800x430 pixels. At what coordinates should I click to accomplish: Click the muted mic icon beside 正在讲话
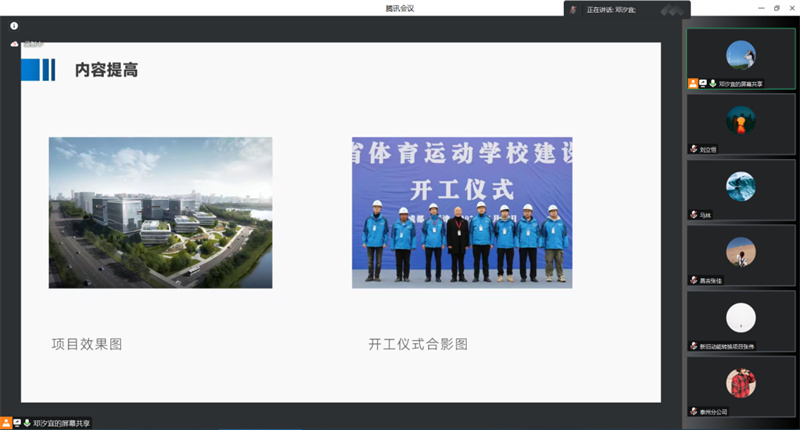pos(573,9)
